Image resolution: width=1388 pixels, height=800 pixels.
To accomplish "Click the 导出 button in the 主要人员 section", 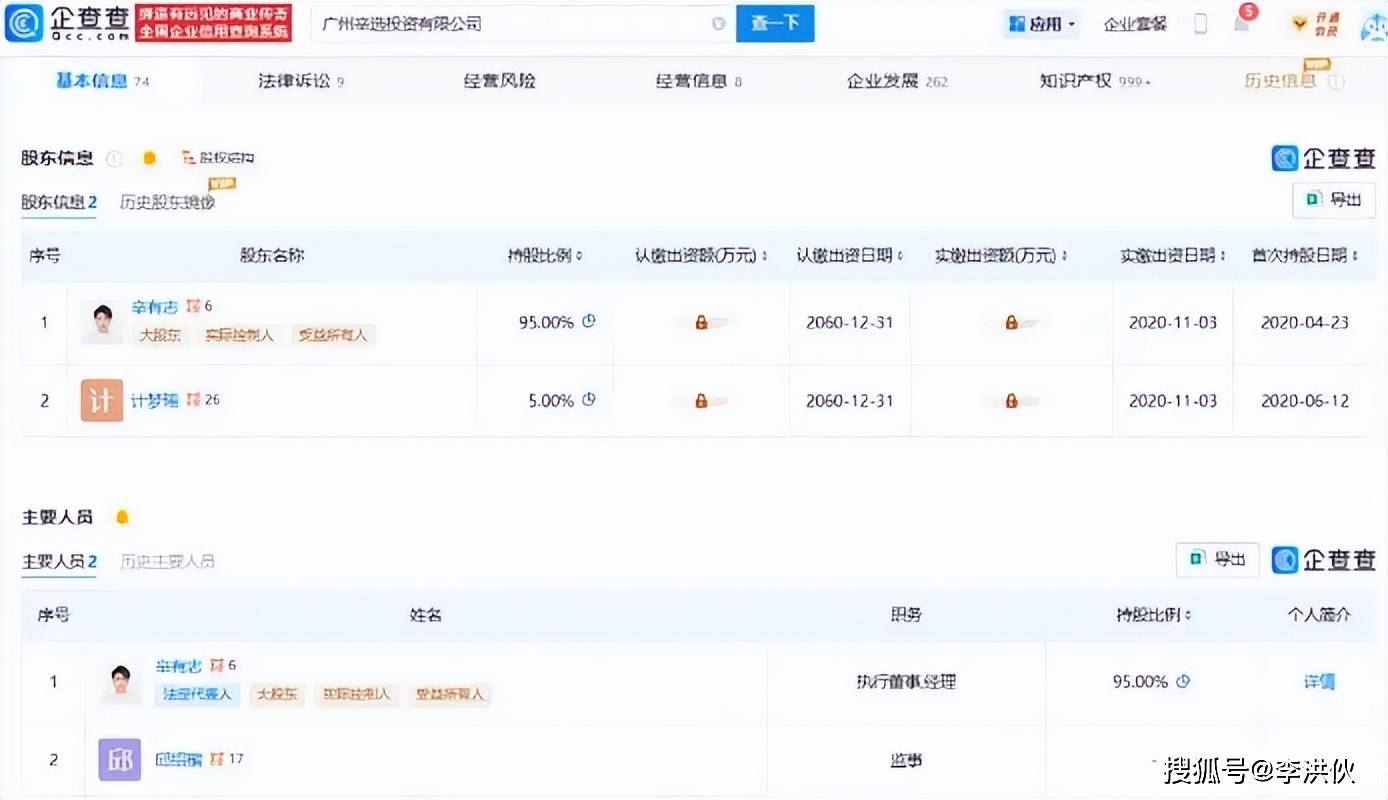I will click(1217, 560).
